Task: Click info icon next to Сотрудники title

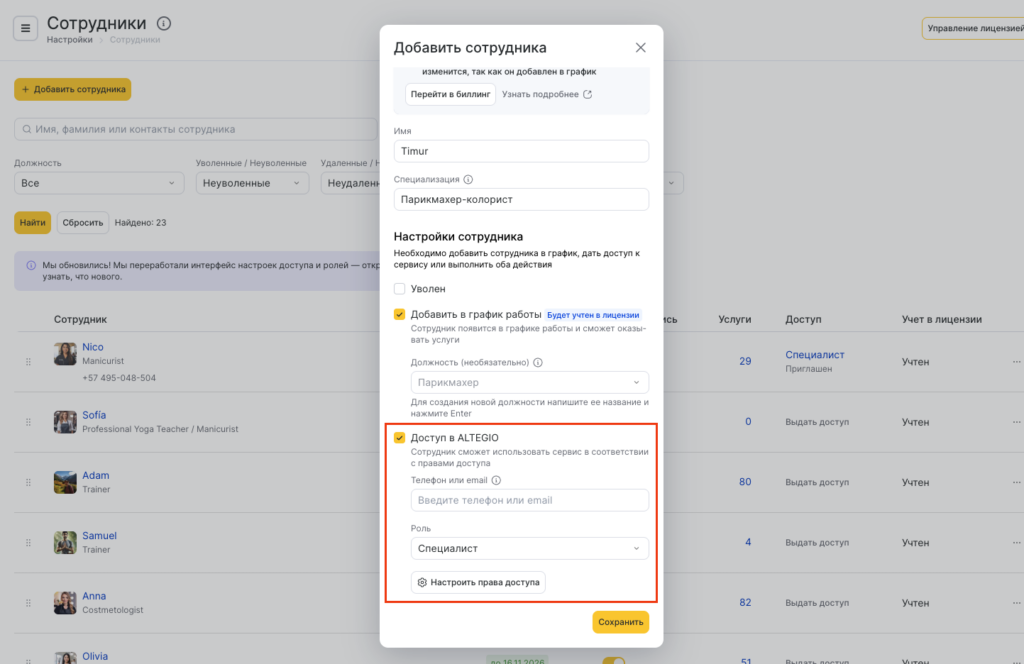Action: click(164, 23)
